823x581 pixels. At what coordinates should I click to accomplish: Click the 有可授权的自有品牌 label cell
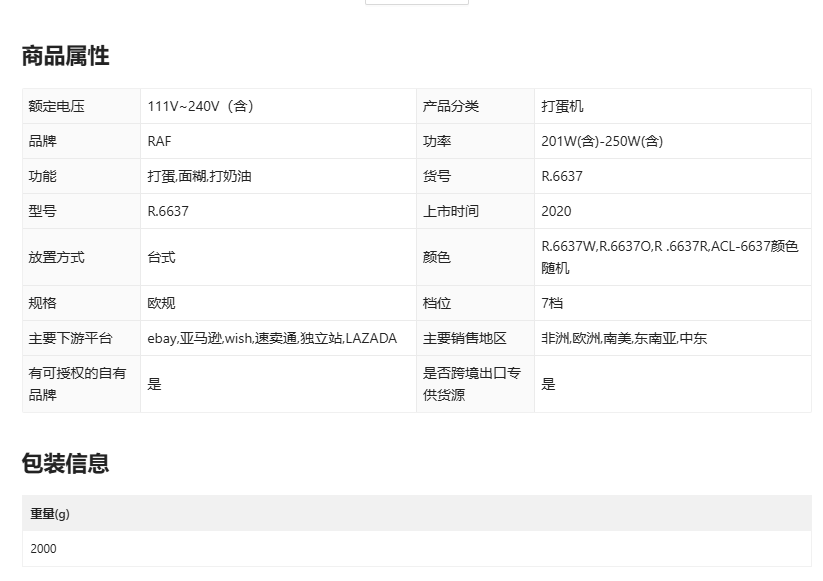78,384
